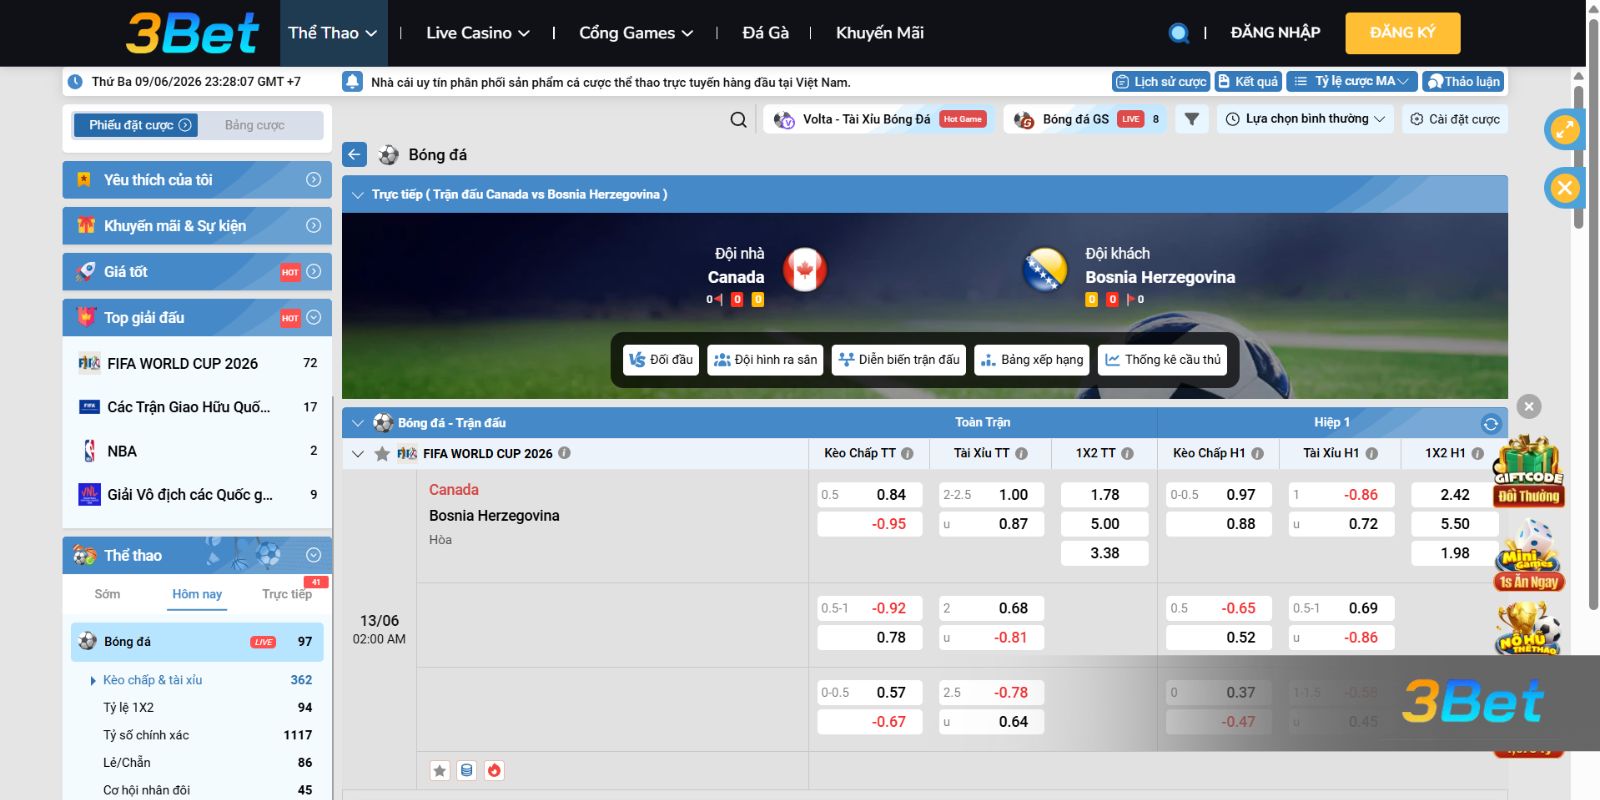Open the Cổng Games dropdown menu
The image size is (1600, 800).
click(x=636, y=33)
